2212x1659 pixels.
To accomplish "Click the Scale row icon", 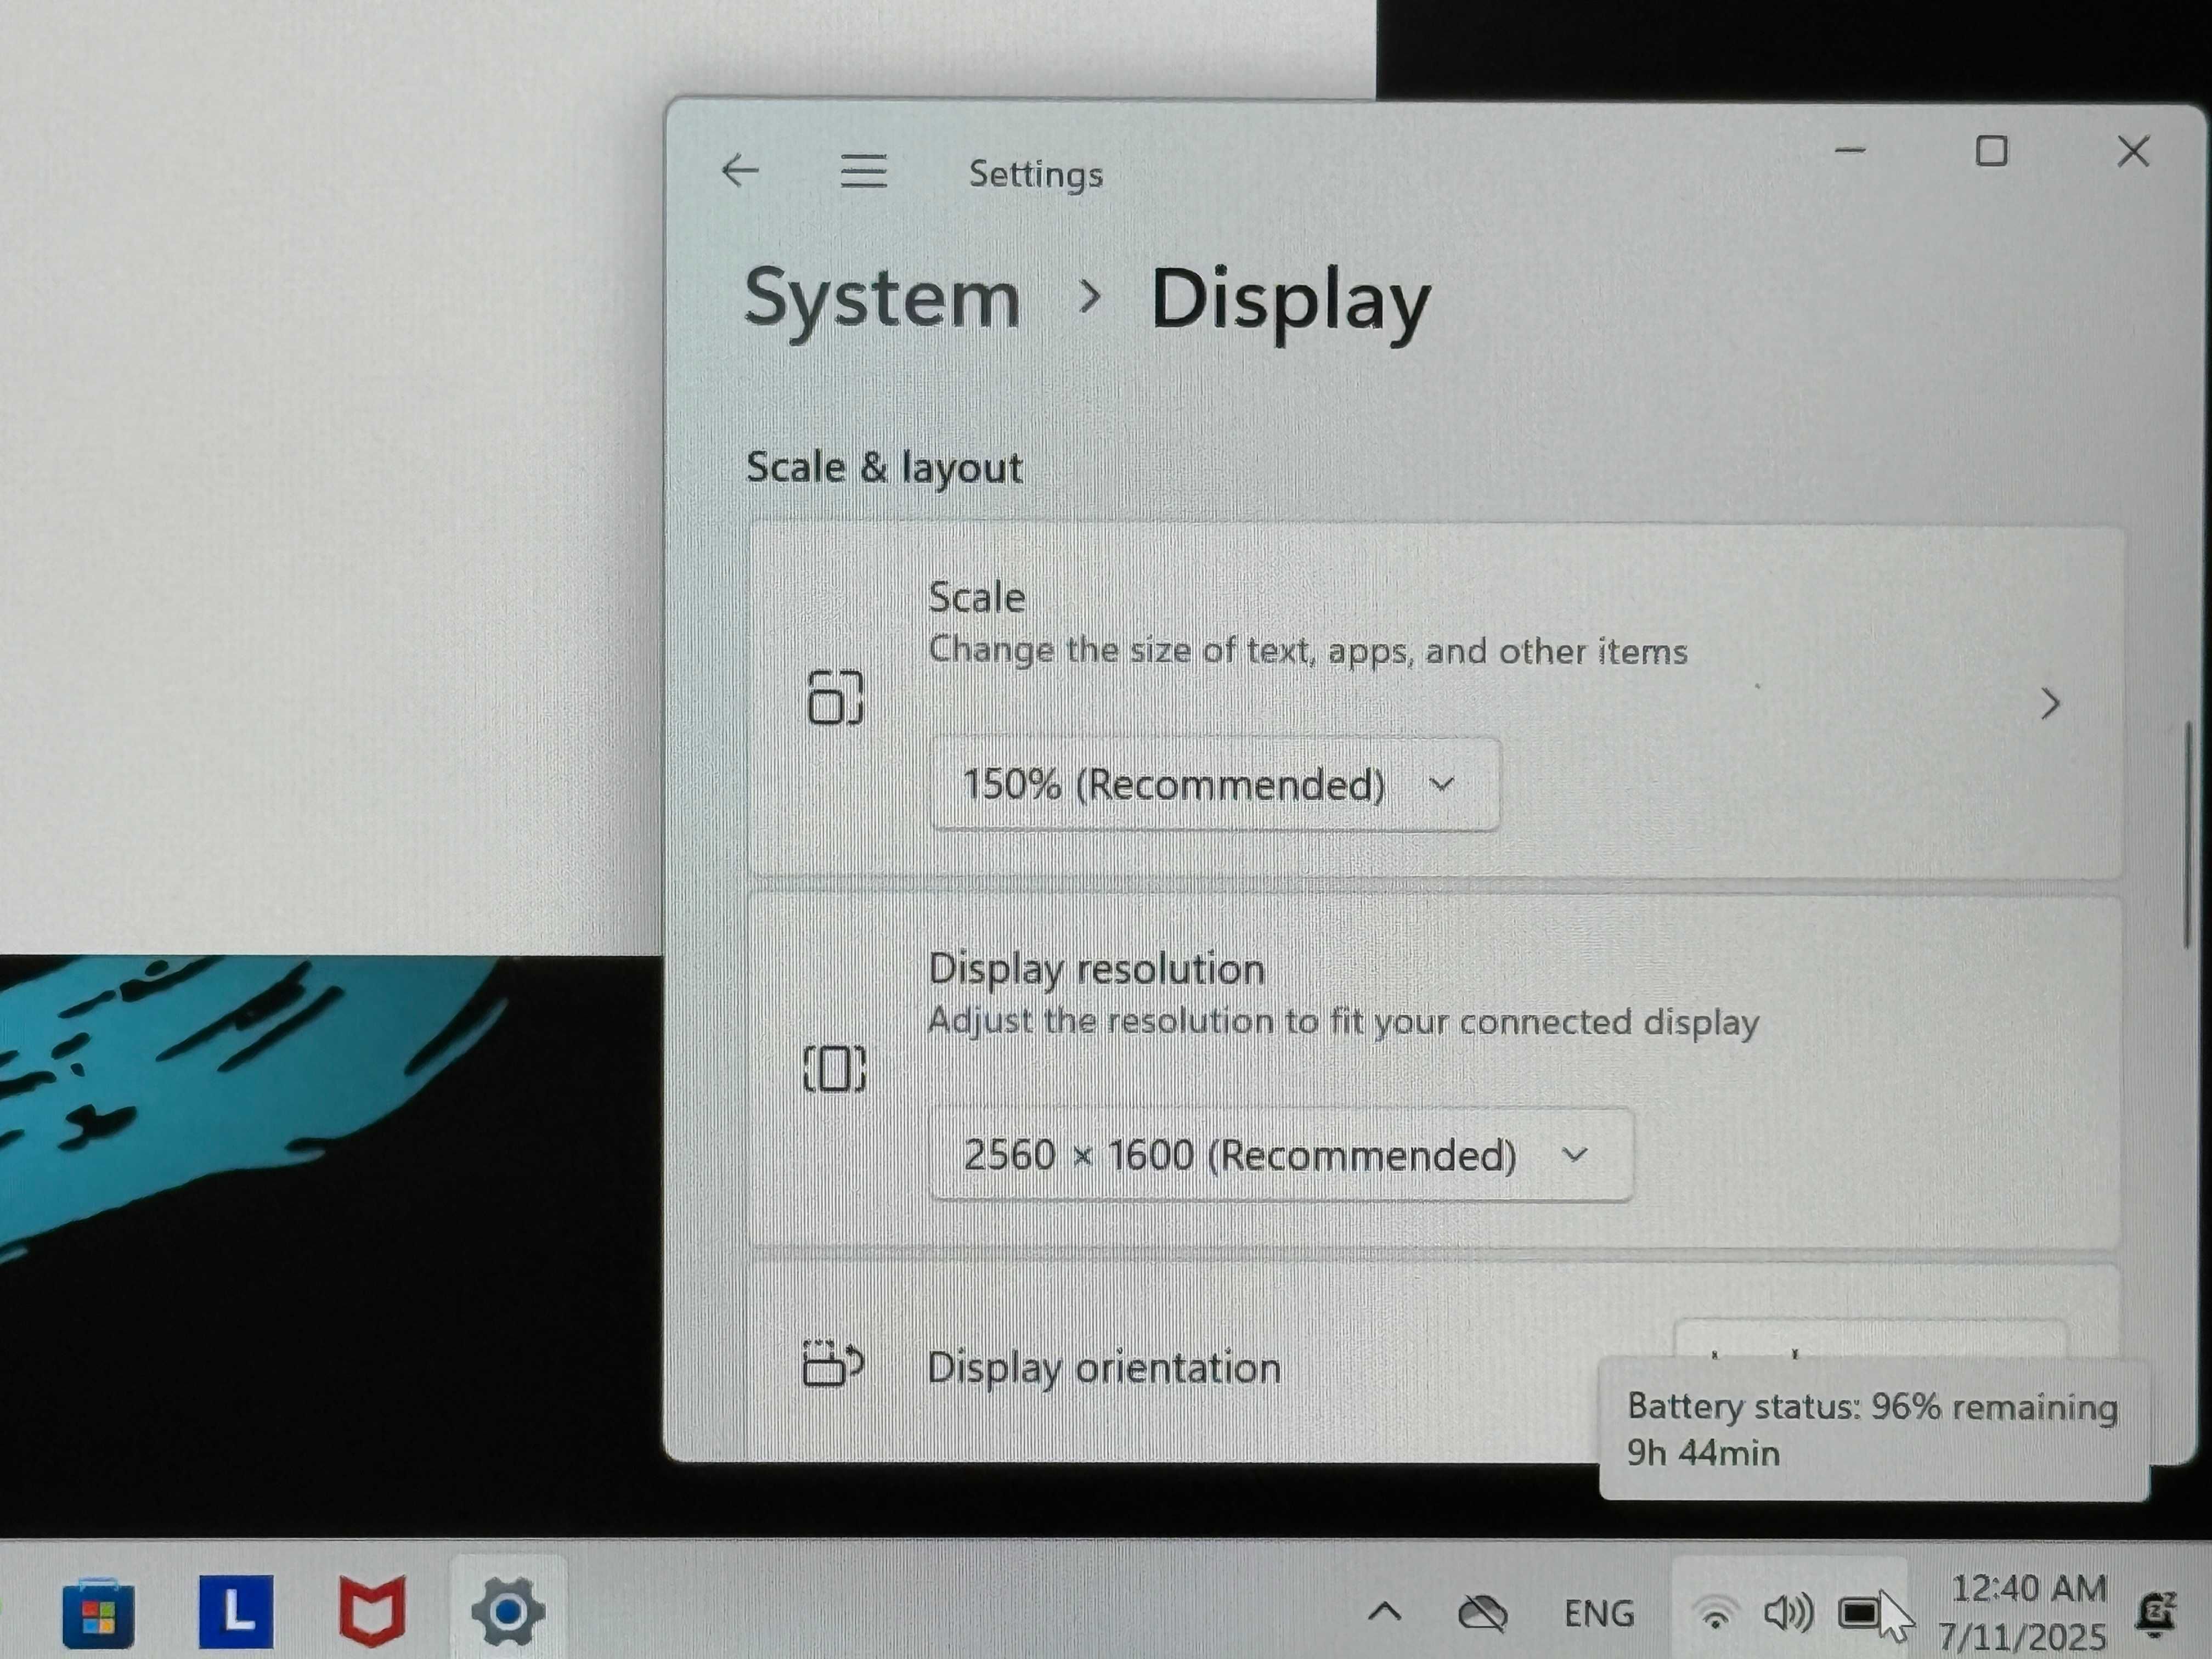I will pyautogui.click(x=834, y=697).
